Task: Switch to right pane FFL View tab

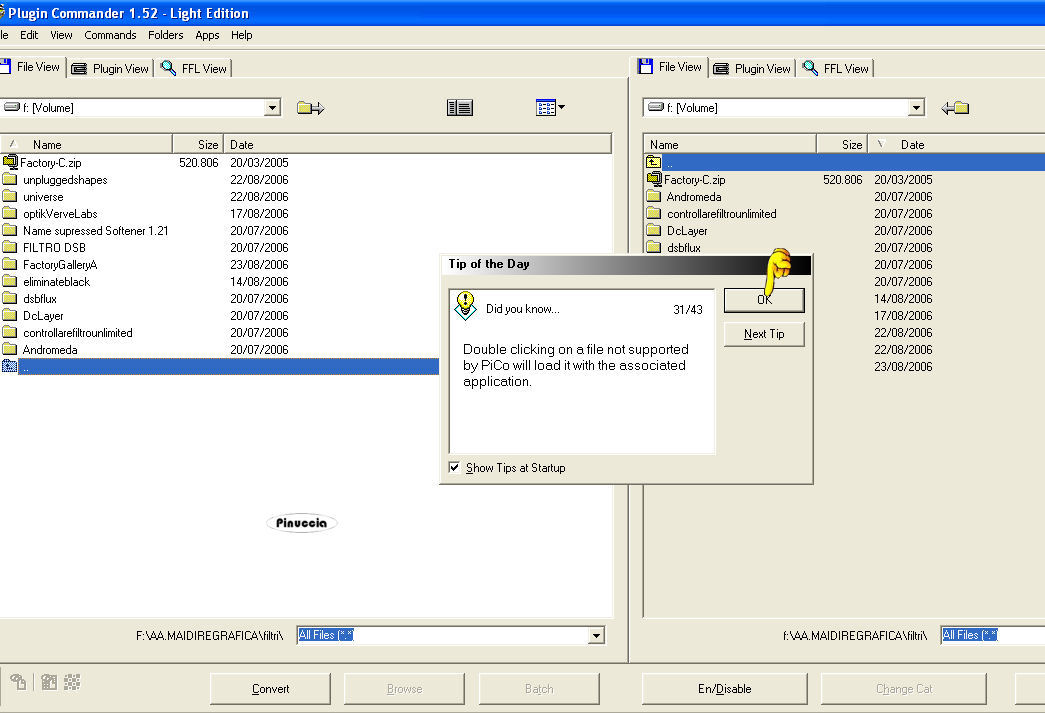Action: tap(836, 68)
